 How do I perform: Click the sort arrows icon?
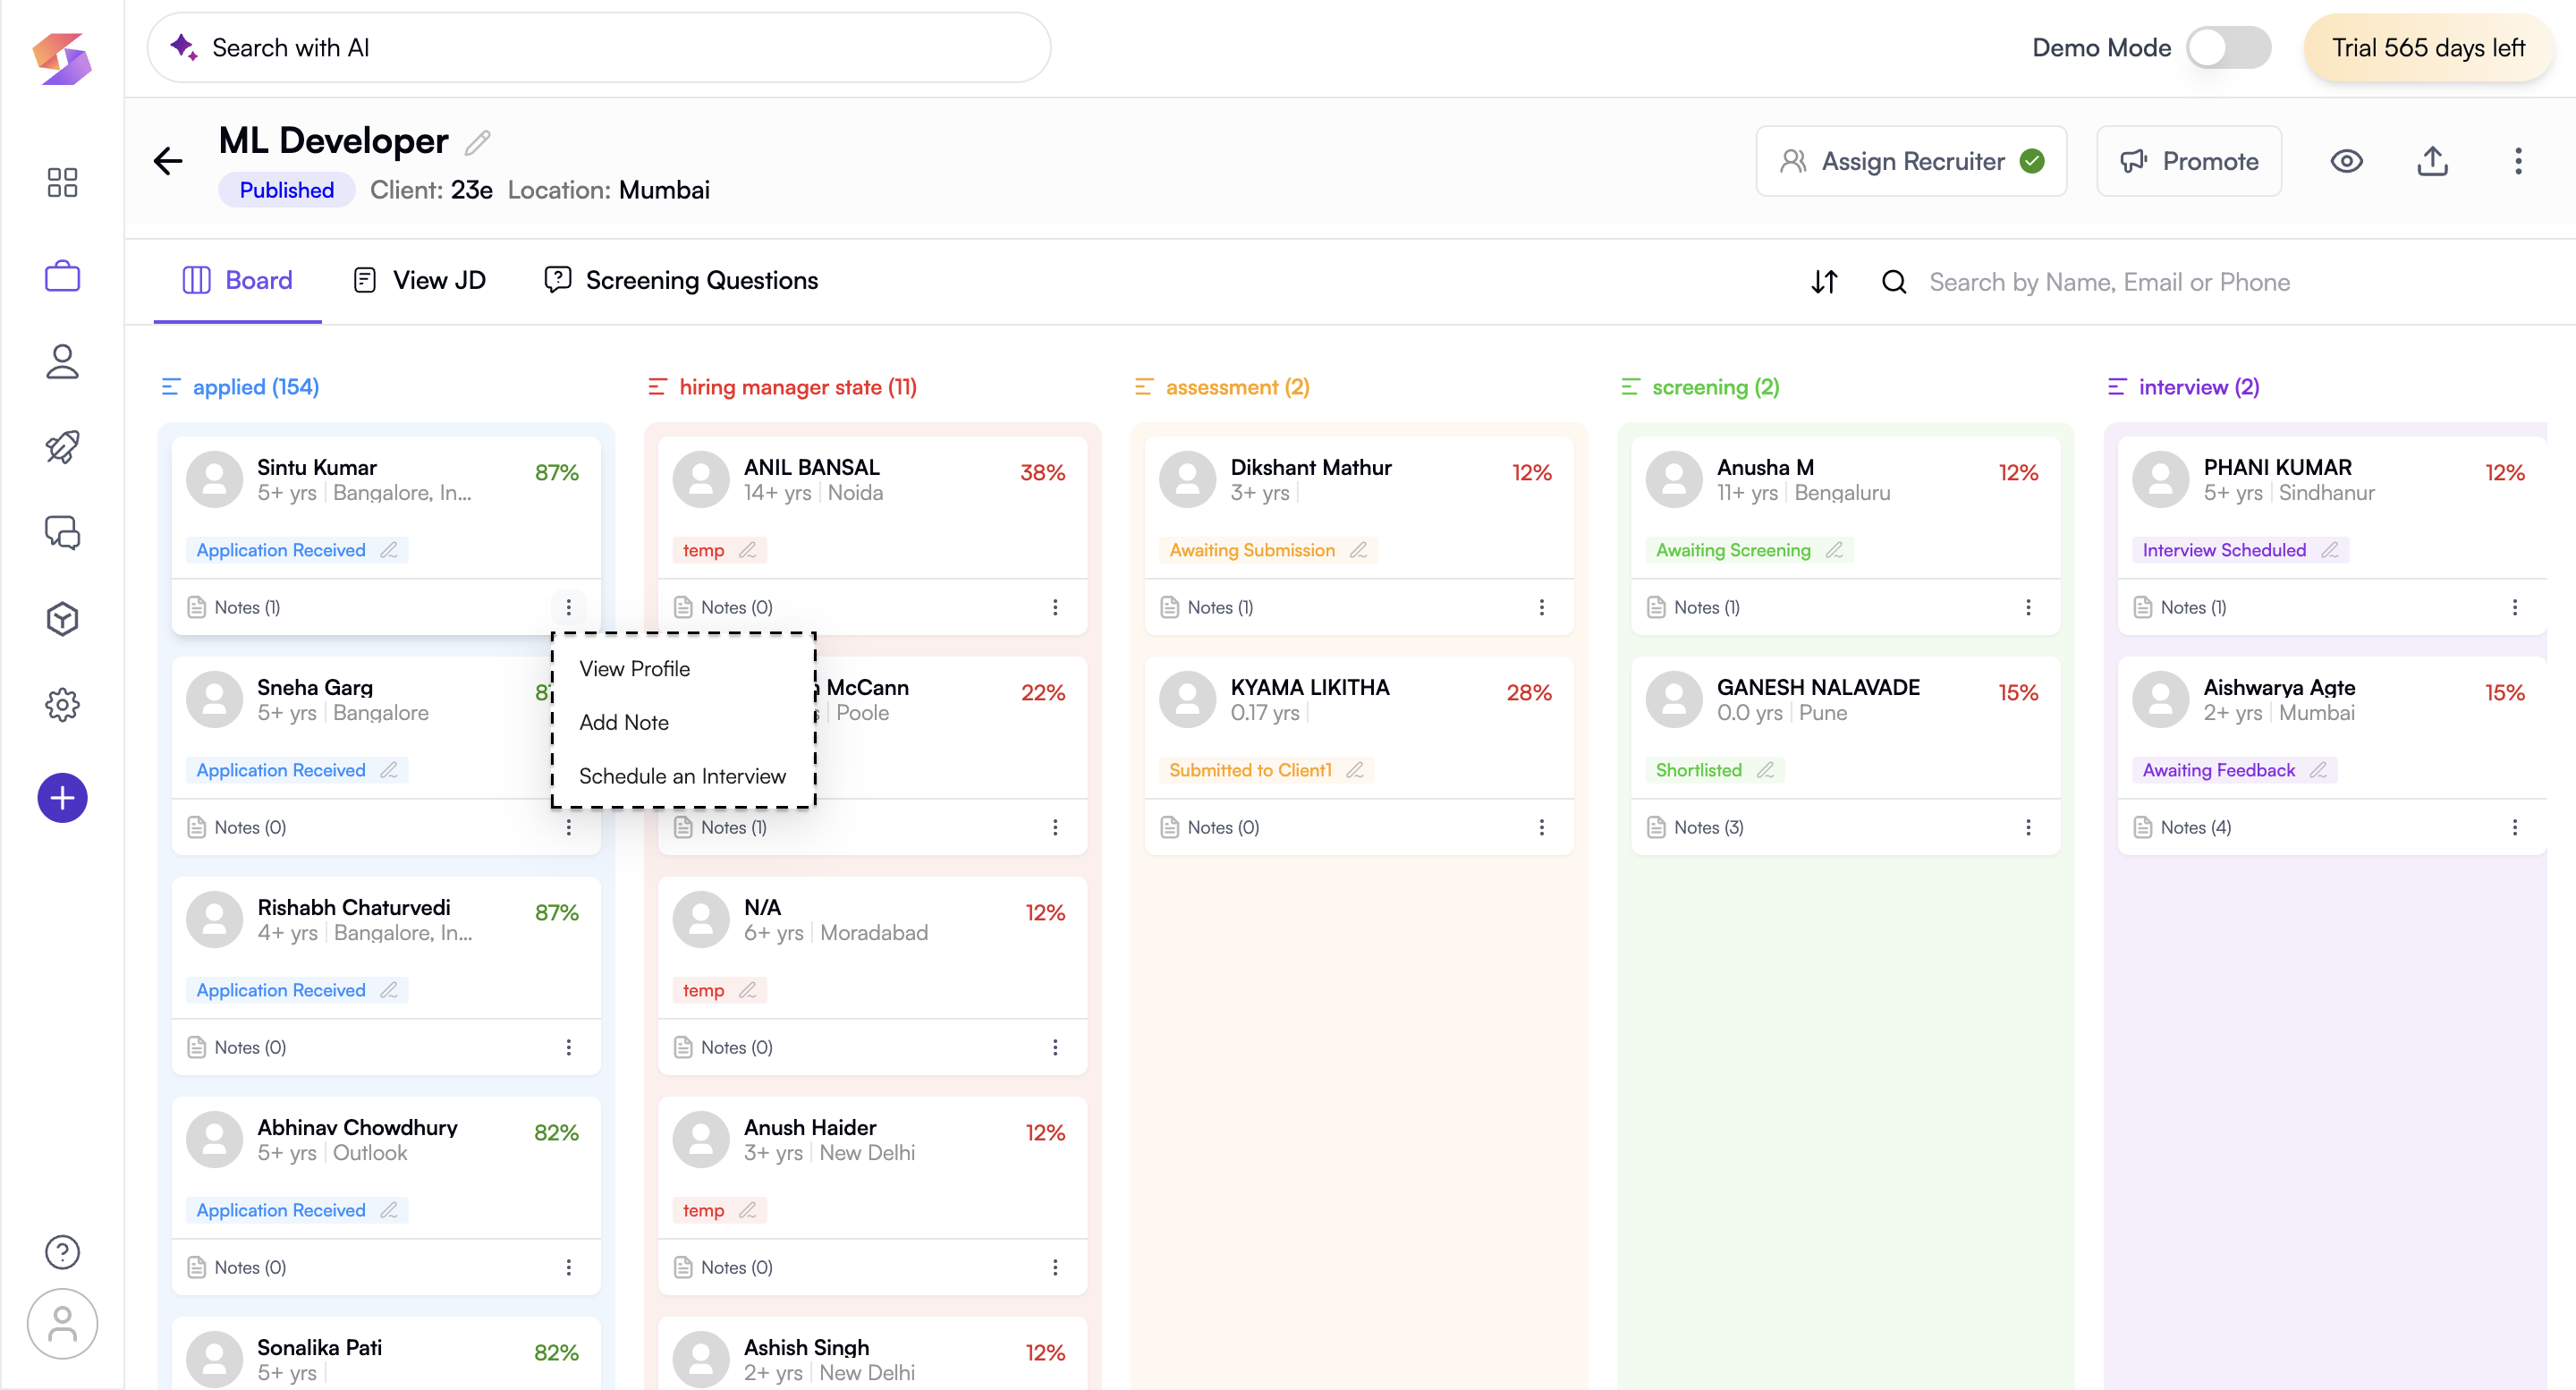(1824, 282)
